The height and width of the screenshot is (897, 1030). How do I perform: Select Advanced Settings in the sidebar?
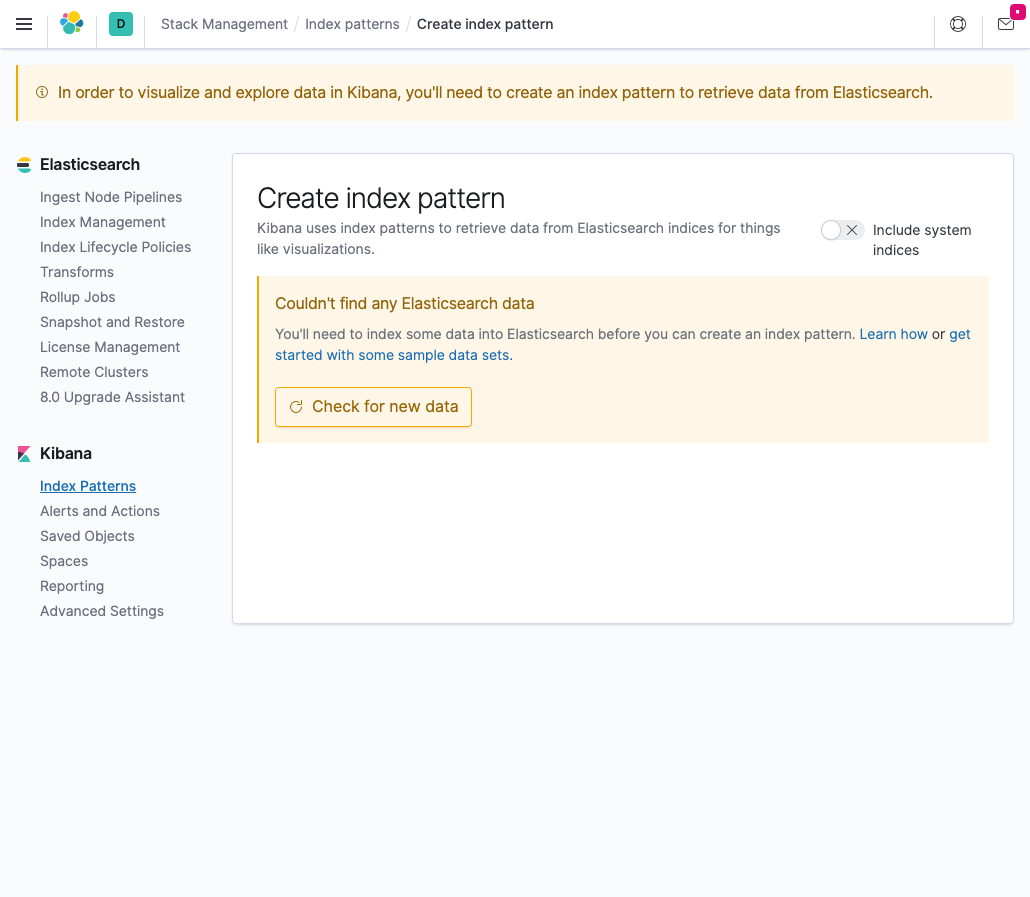(x=102, y=611)
